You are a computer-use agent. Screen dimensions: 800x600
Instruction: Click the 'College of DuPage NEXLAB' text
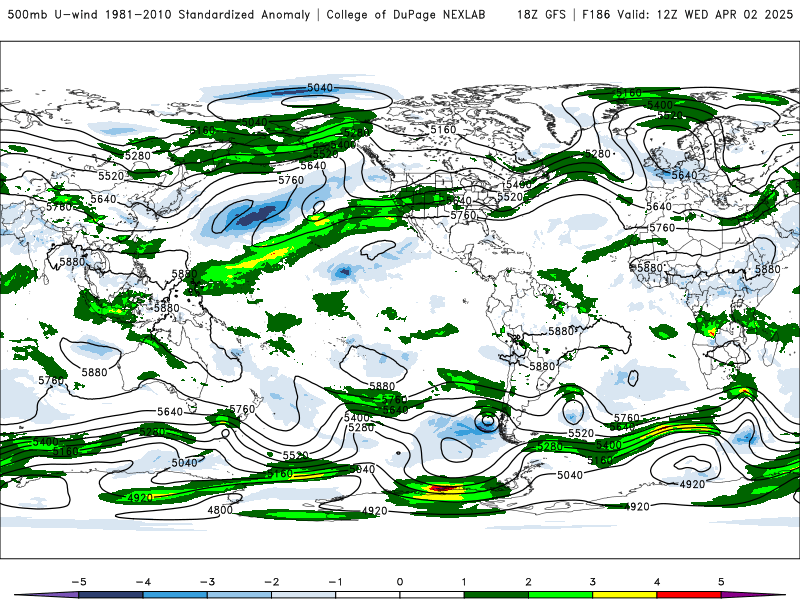tap(406, 15)
